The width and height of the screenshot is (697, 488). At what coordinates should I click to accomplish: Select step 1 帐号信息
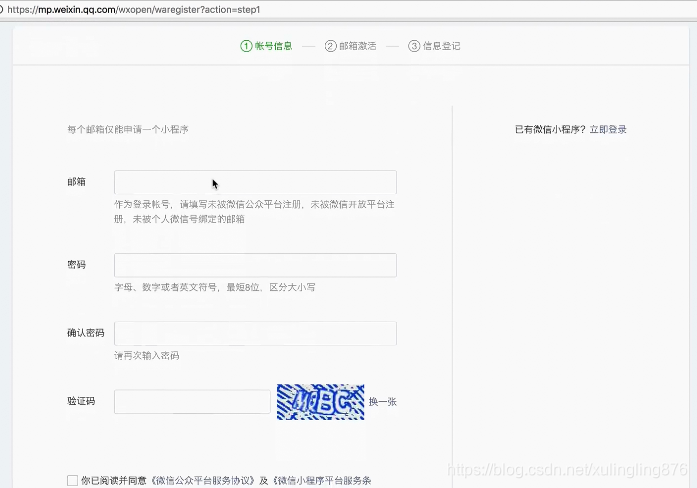point(266,46)
